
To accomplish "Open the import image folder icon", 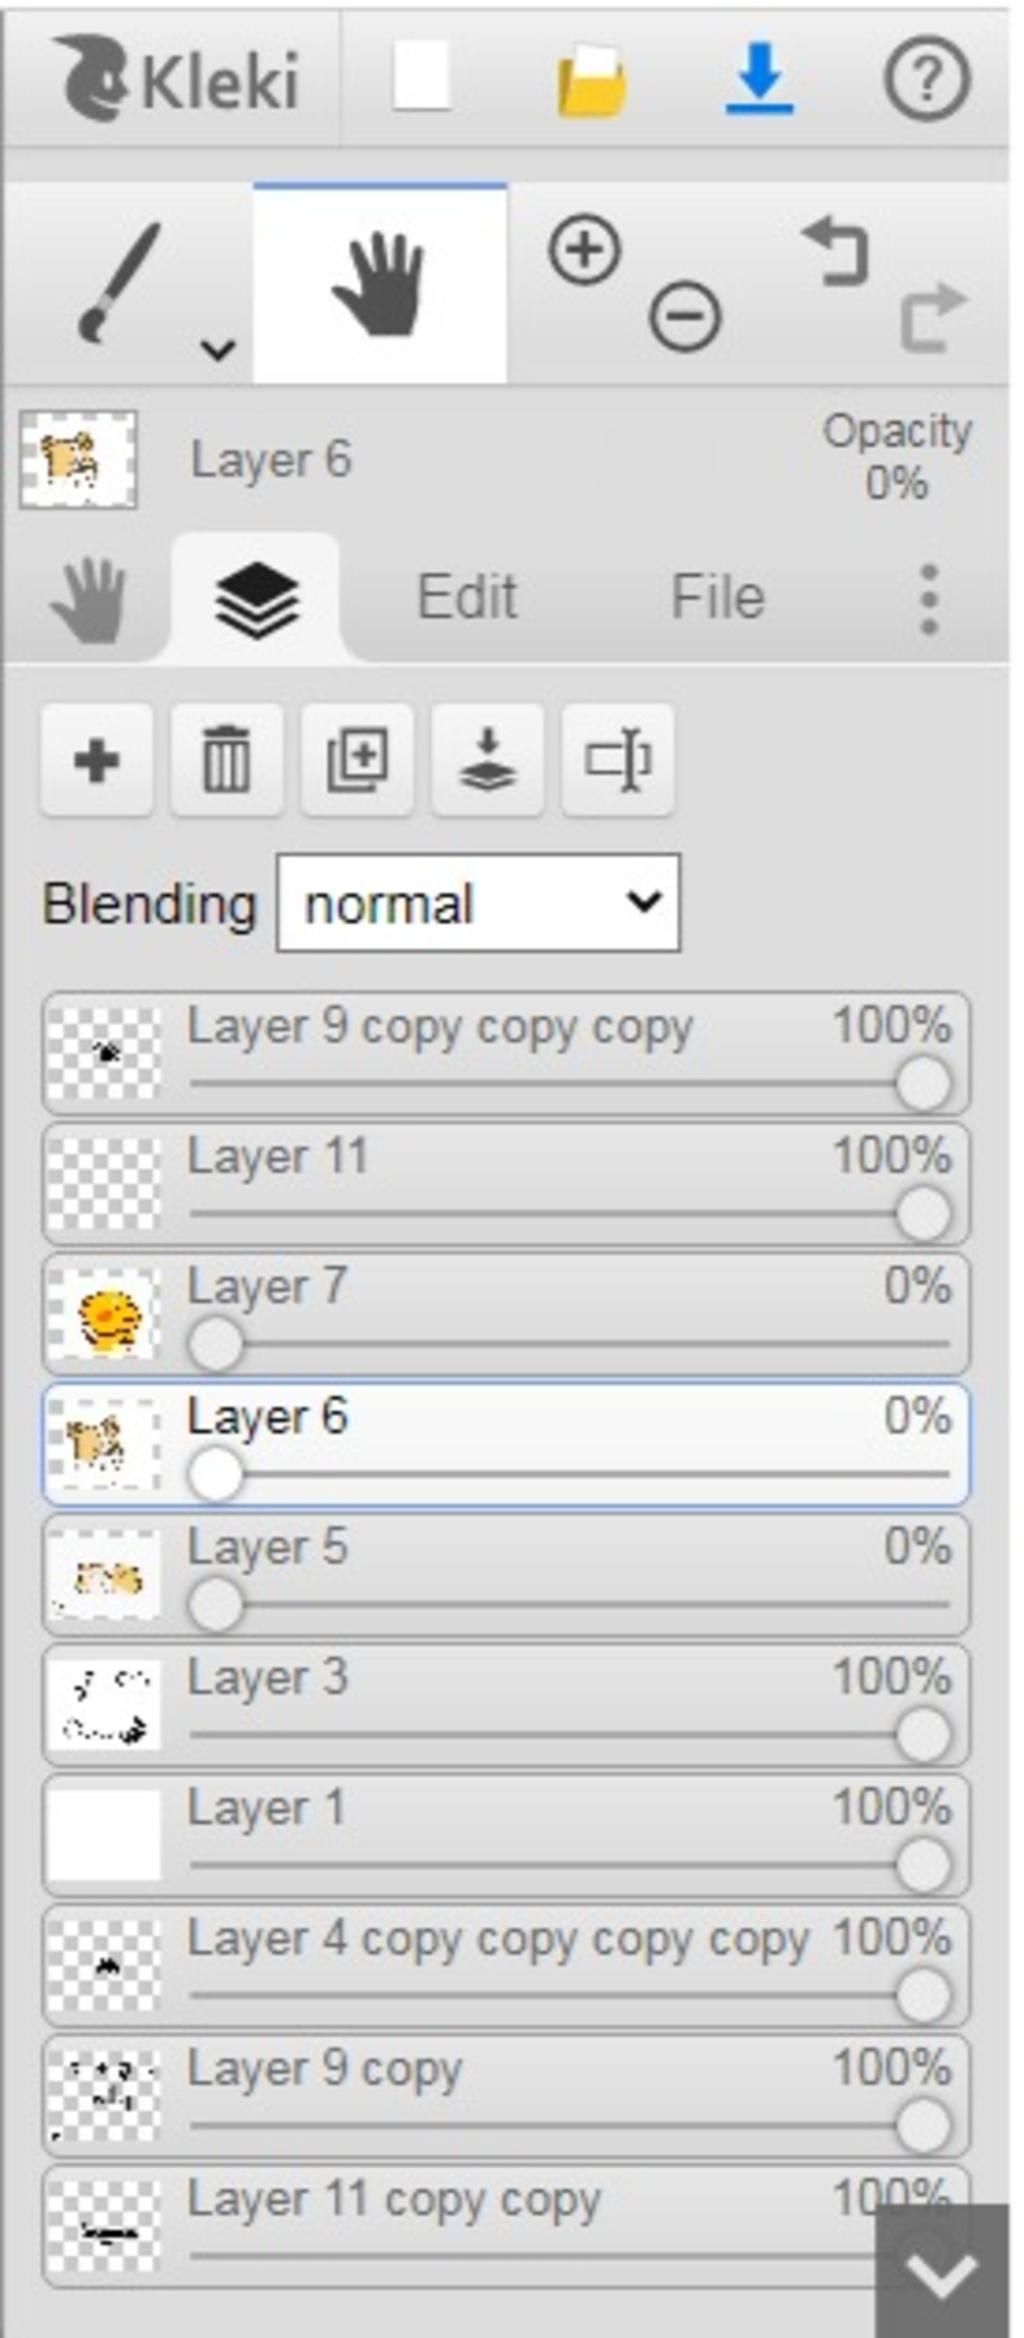I will 591,80.
